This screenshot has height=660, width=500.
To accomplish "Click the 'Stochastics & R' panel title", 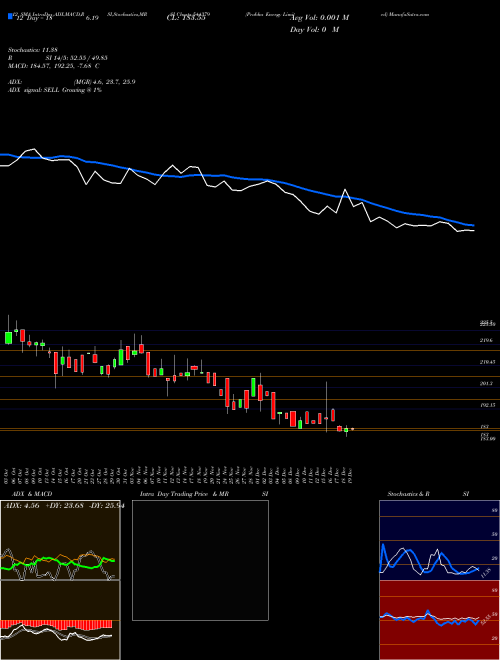I will click(x=409, y=494).
